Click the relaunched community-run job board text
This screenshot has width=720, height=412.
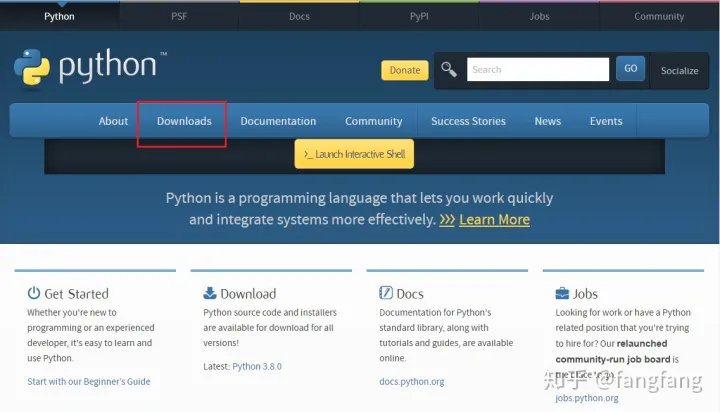pos(613,351)
